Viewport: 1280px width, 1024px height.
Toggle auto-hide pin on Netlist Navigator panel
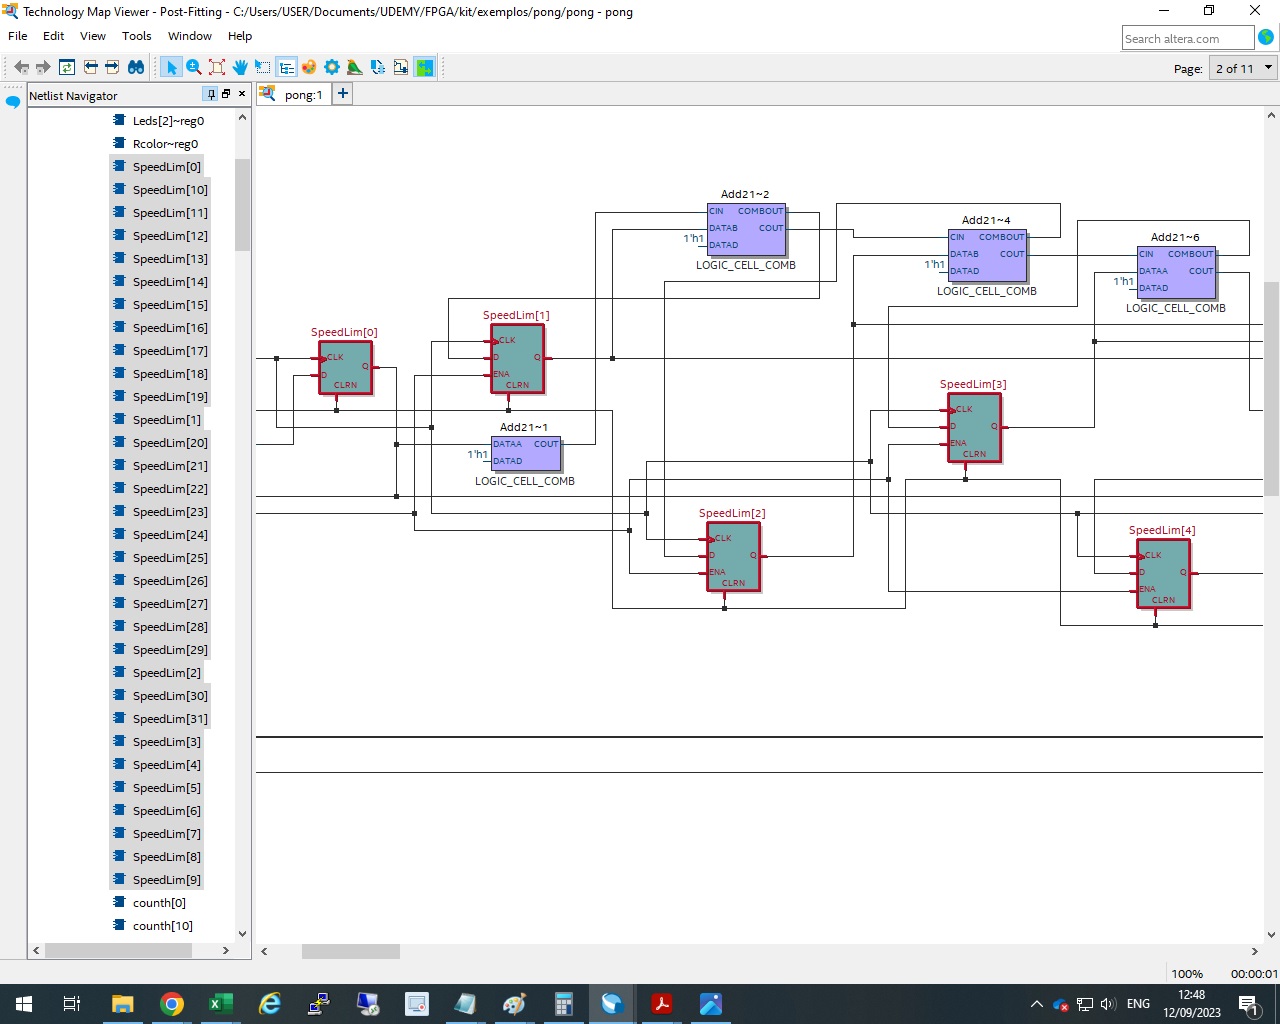pos(210,94)
